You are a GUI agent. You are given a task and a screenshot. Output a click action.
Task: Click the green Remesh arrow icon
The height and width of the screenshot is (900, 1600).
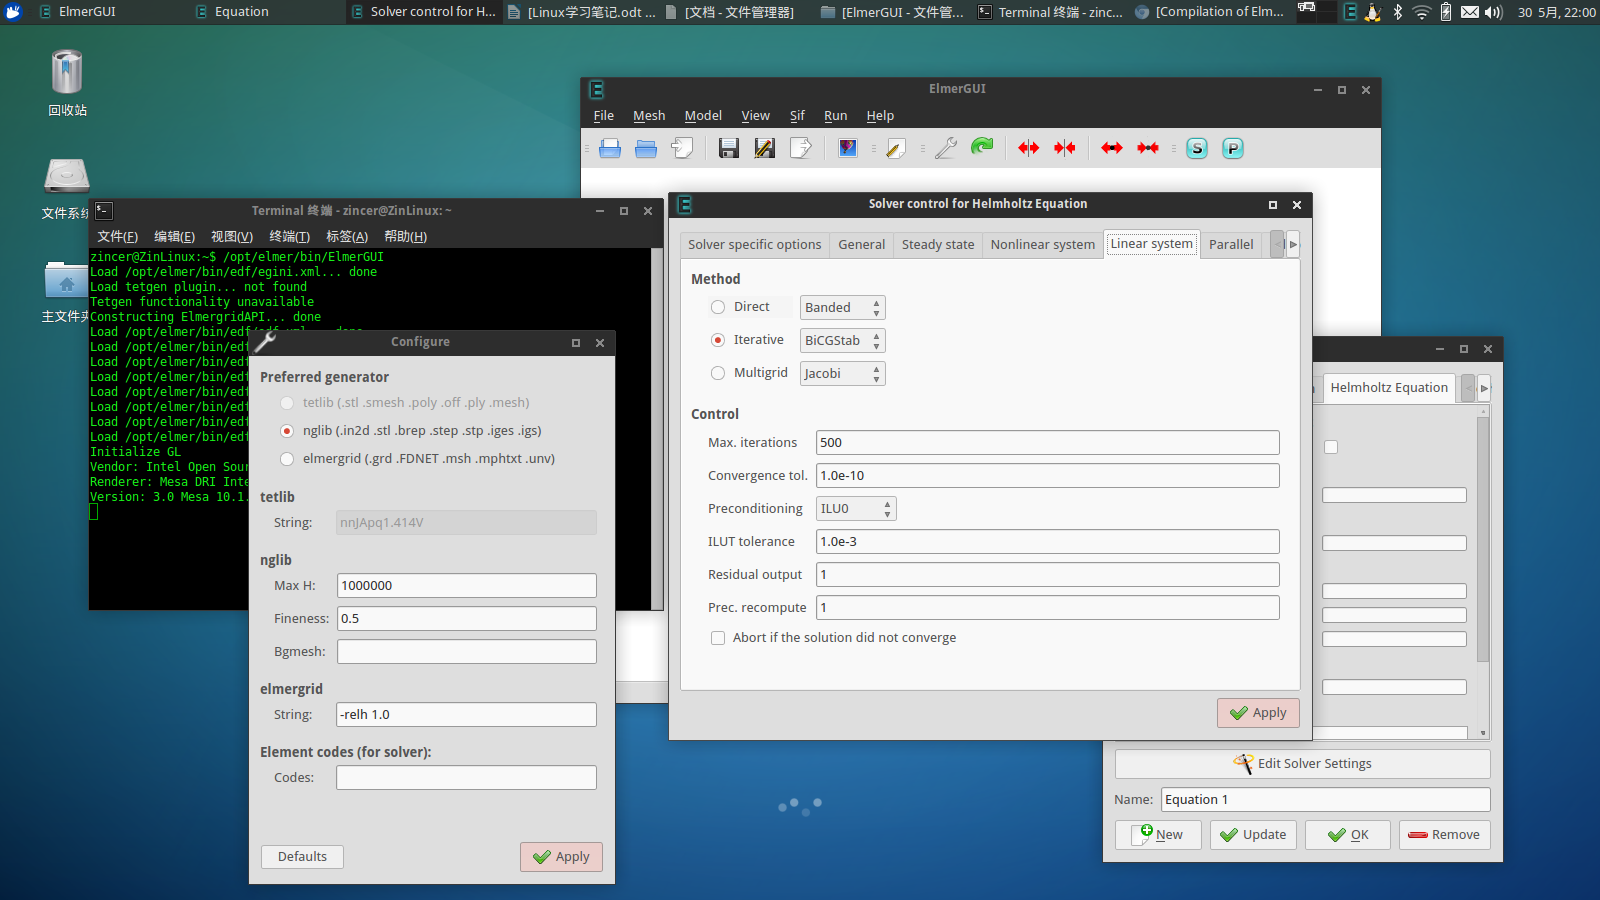point(982,147)
